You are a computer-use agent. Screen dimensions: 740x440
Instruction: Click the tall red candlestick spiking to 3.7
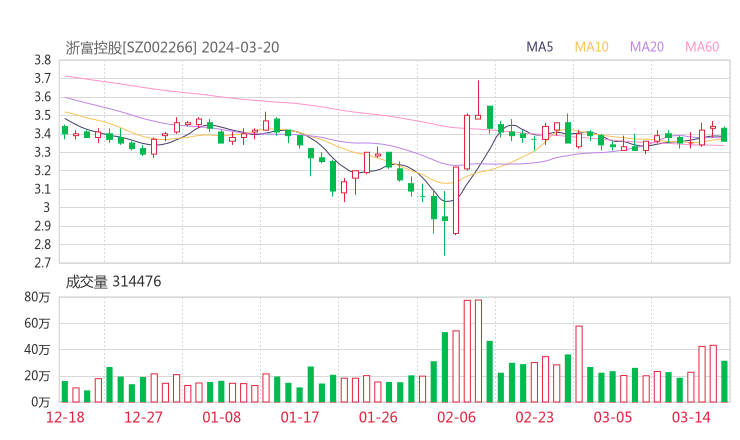[478, 100]
